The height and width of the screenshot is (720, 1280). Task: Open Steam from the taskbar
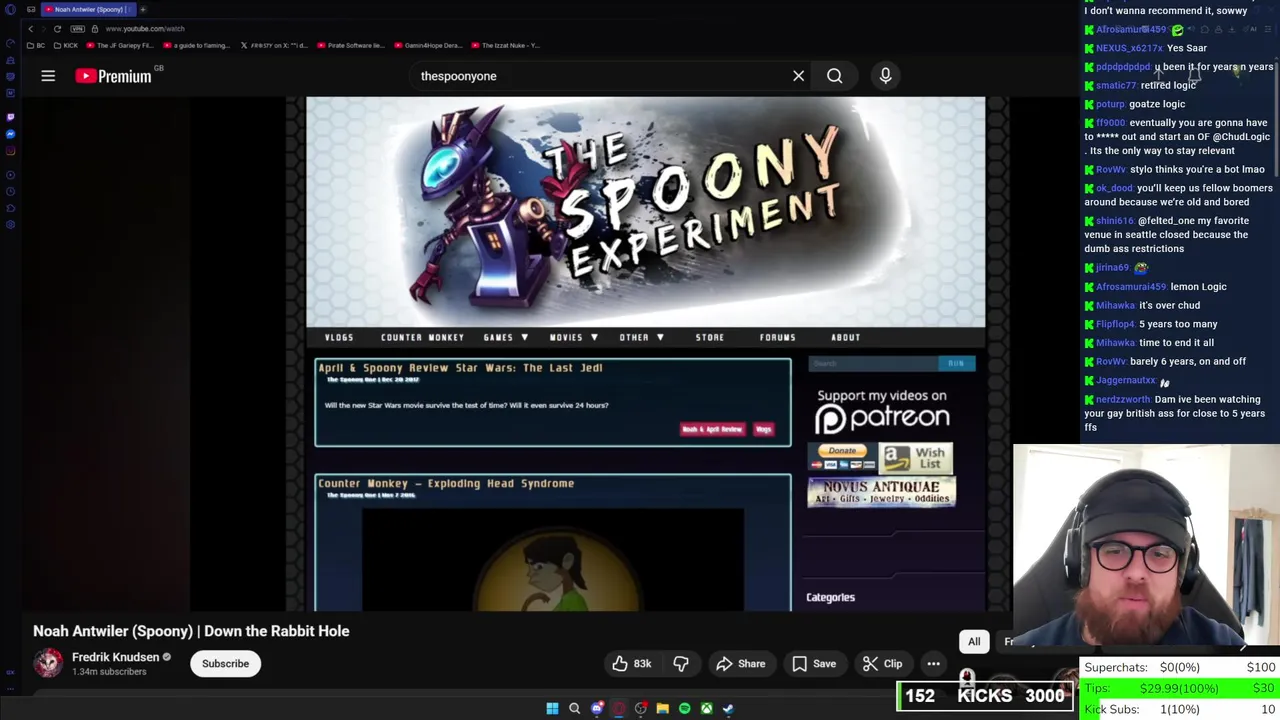click(728, 709)
